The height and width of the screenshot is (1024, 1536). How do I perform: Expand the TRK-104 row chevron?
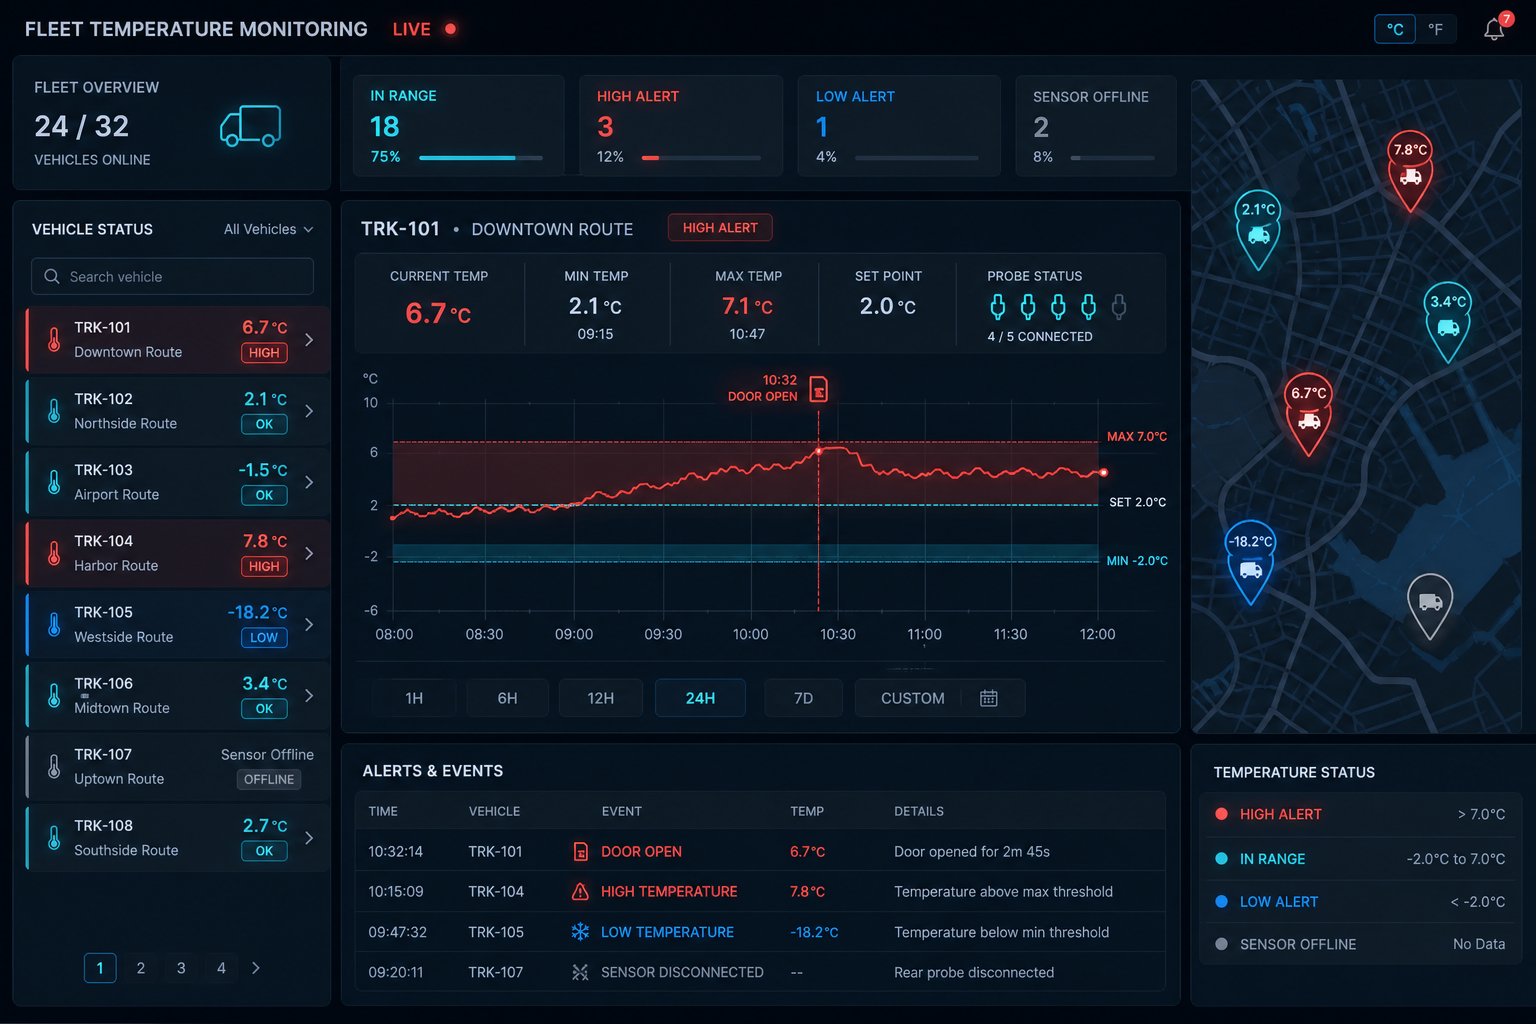click(309, 553)
